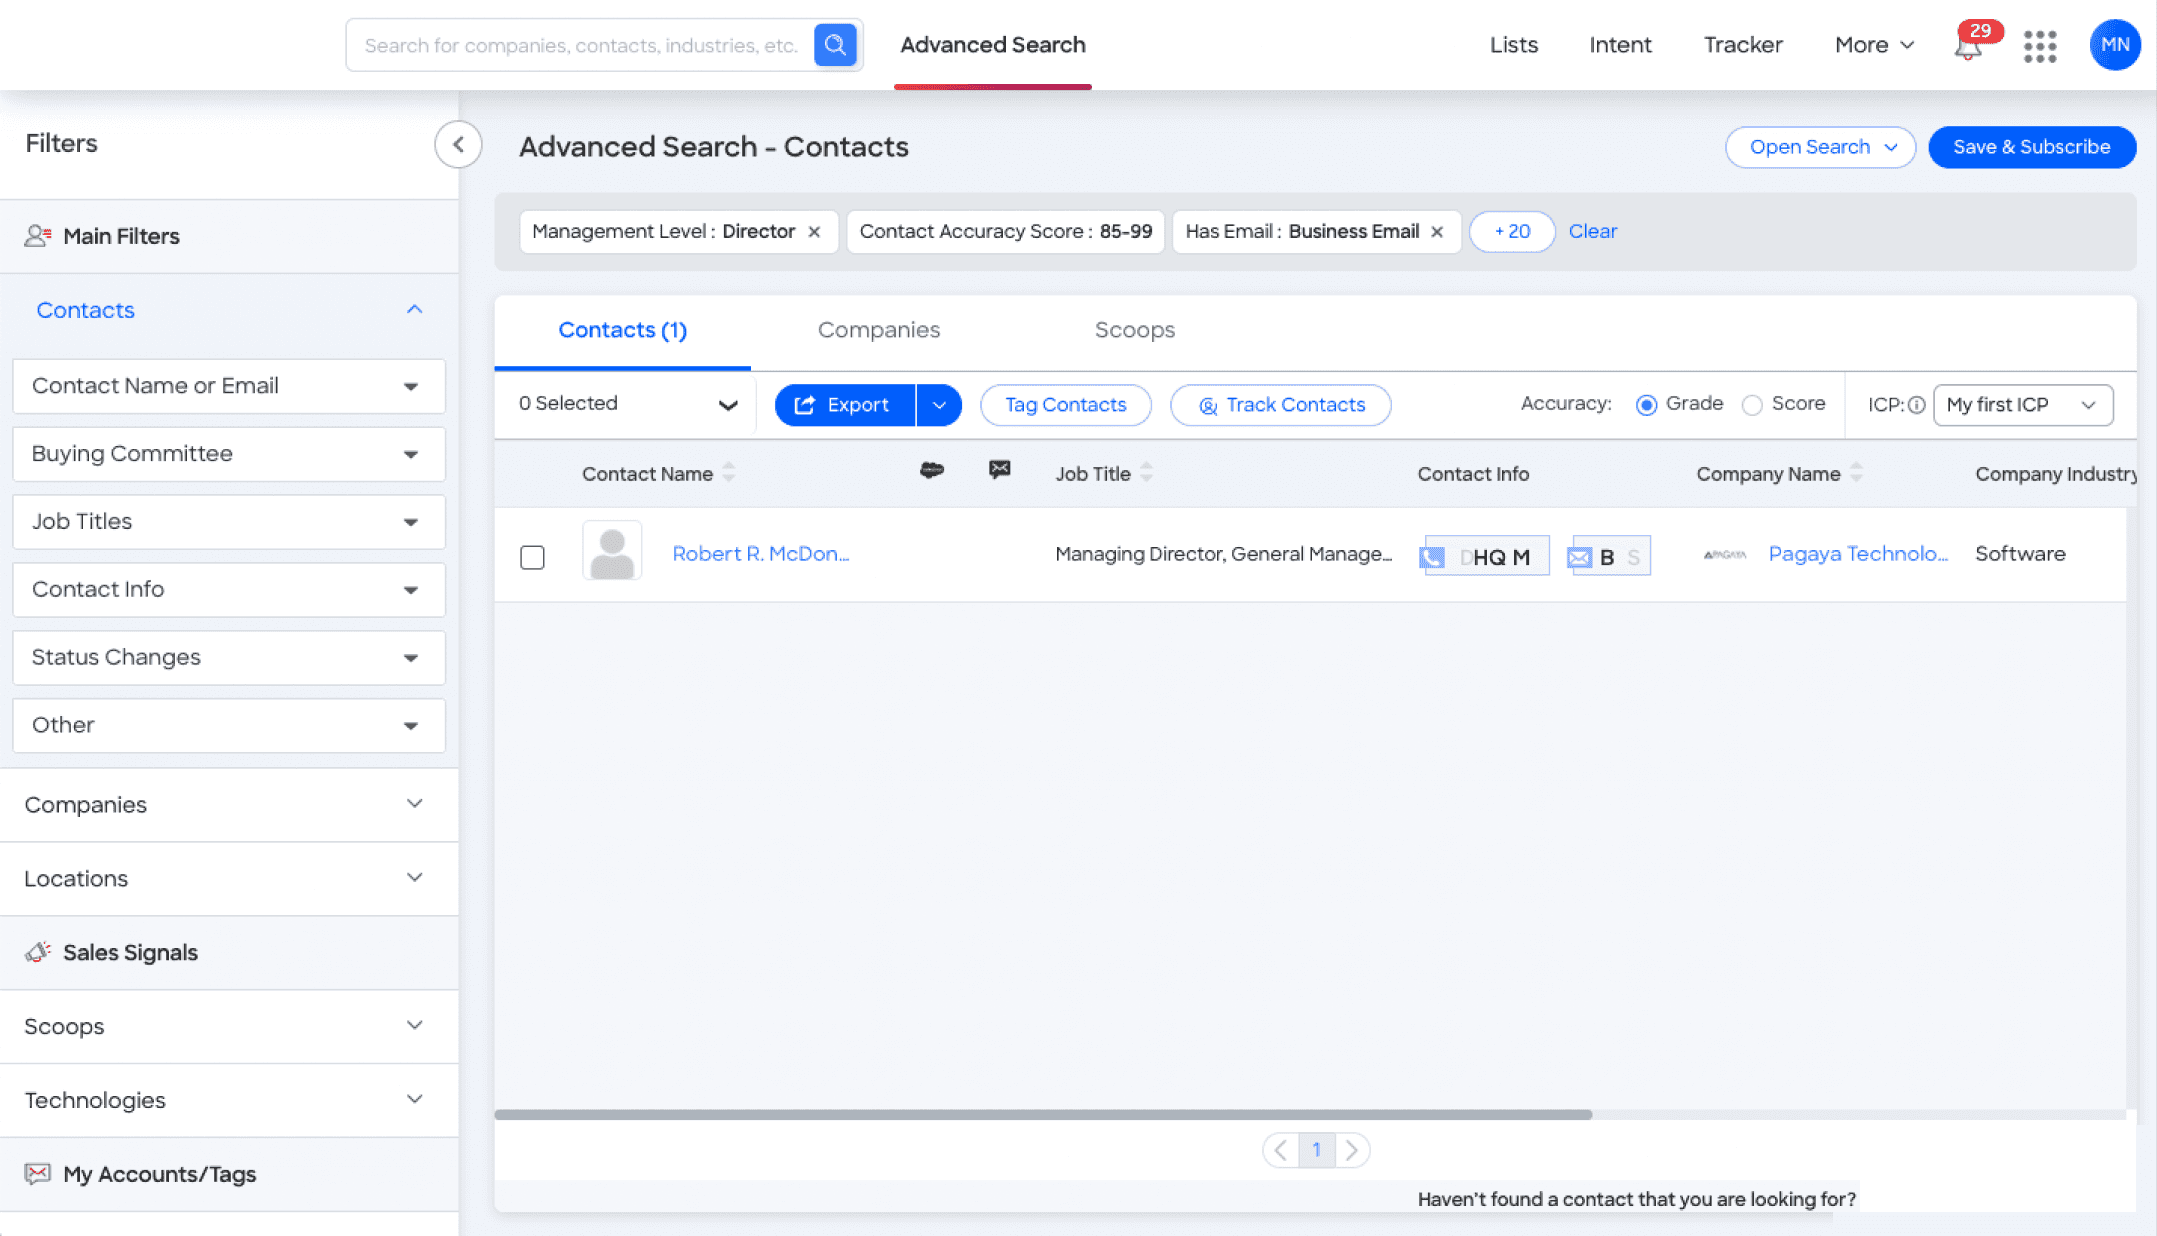The width and height of the screenshot is (2157, 1236).
Task: Click the email envelope icon in Contact Info
Action: click(1580, 557)
